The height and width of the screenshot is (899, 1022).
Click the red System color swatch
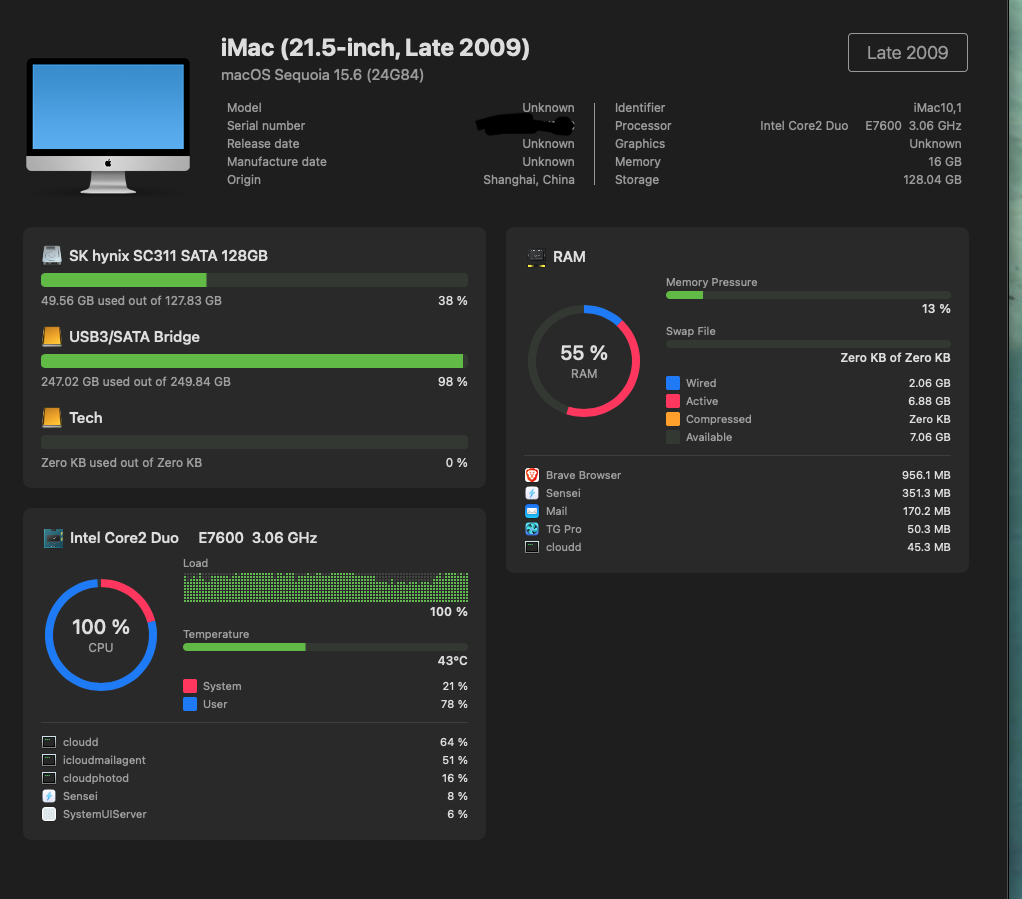[190, 686]
